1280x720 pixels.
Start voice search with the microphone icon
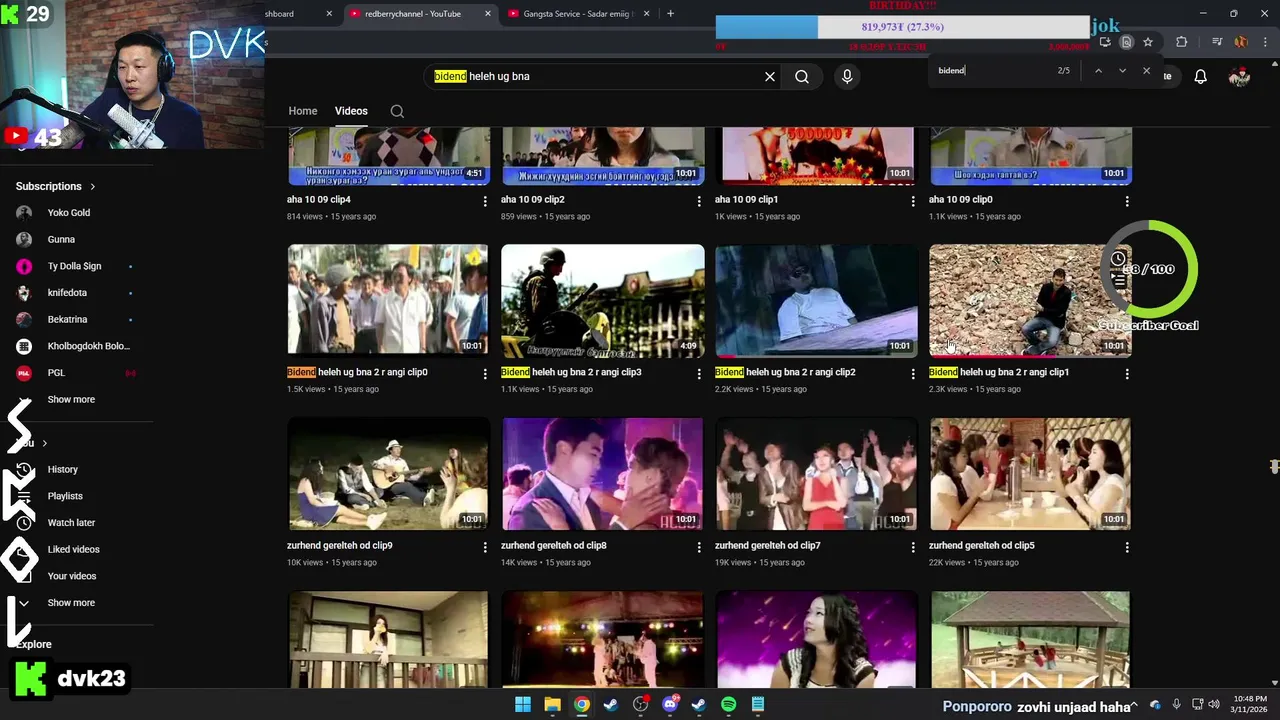click(x=847, y=76)
